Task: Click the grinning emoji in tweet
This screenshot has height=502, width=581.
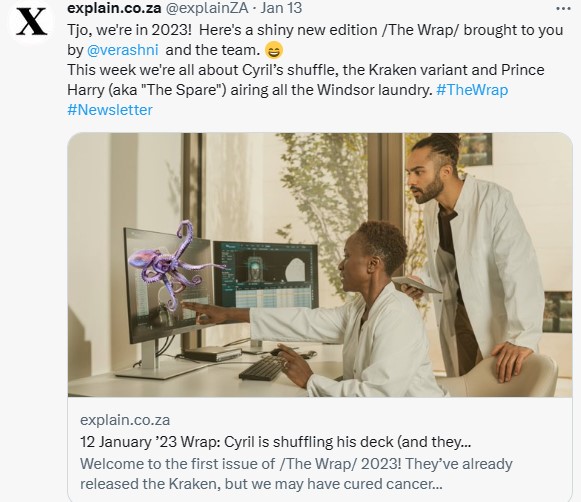Action: 274,50
